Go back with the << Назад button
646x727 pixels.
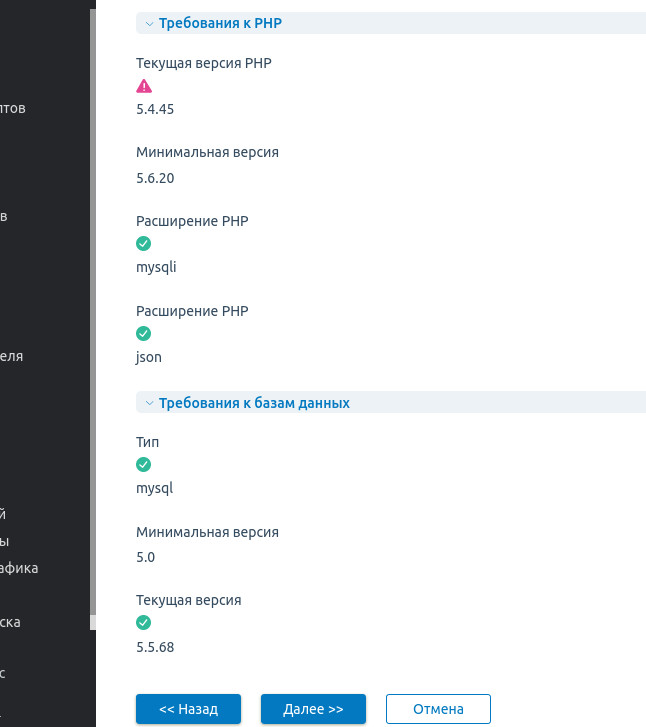(x=189, y=709)
